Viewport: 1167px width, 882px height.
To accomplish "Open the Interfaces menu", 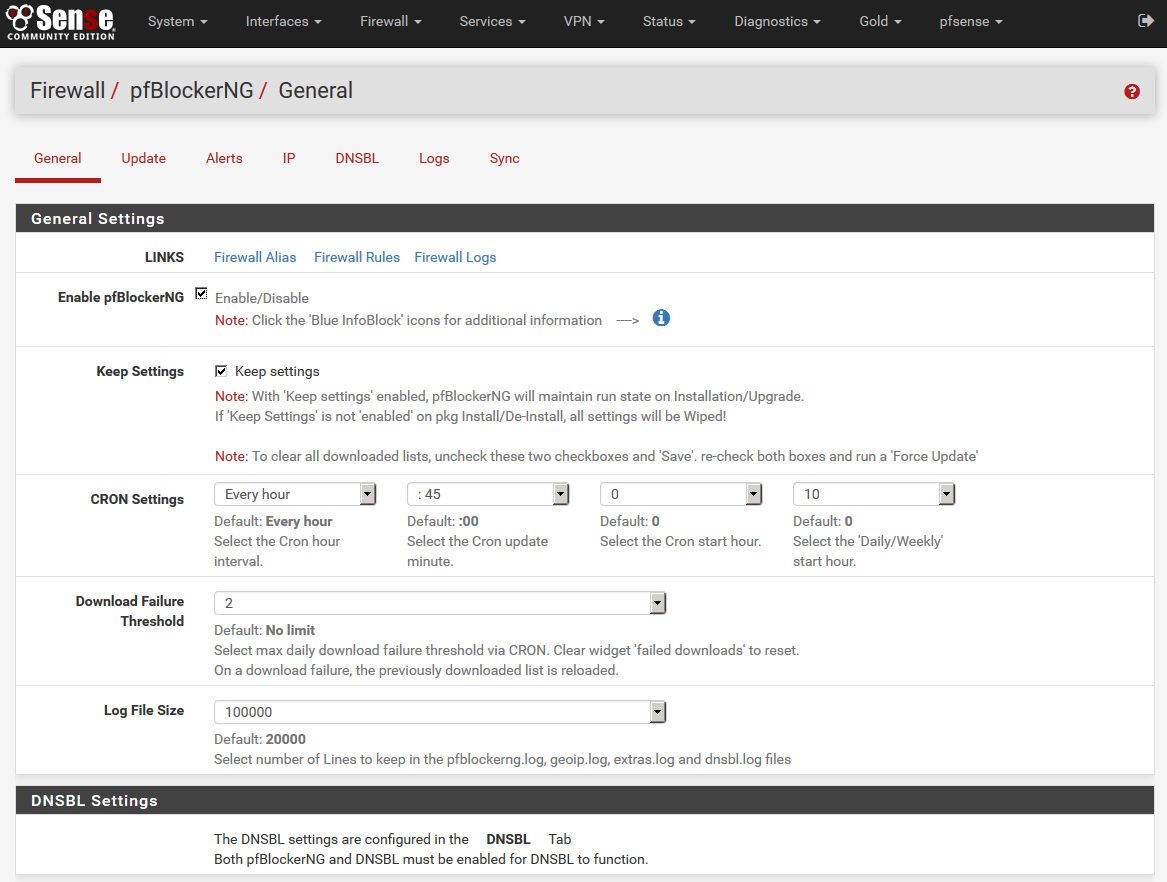I will [284, 22].
